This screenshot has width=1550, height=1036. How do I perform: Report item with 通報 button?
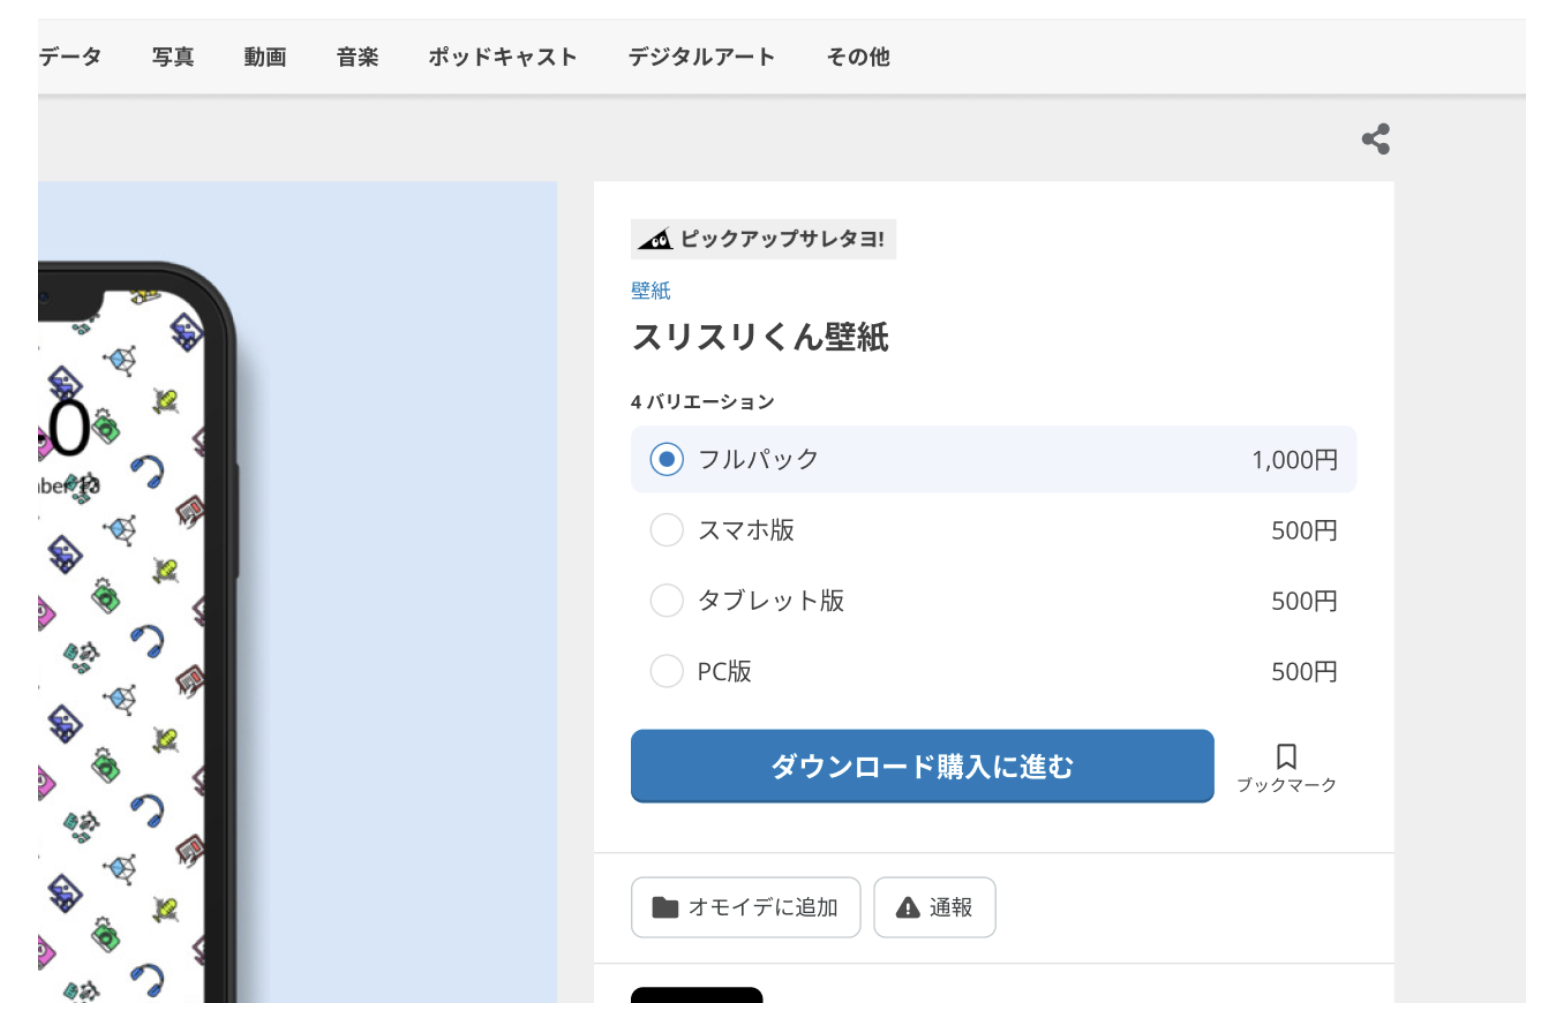[x=934, y=907]
